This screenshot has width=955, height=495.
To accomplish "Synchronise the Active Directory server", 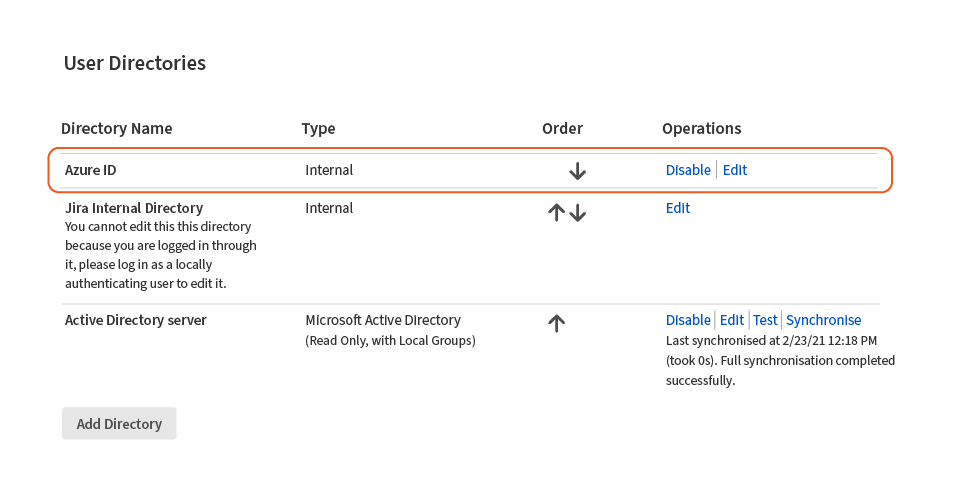I will coord(823,320).
